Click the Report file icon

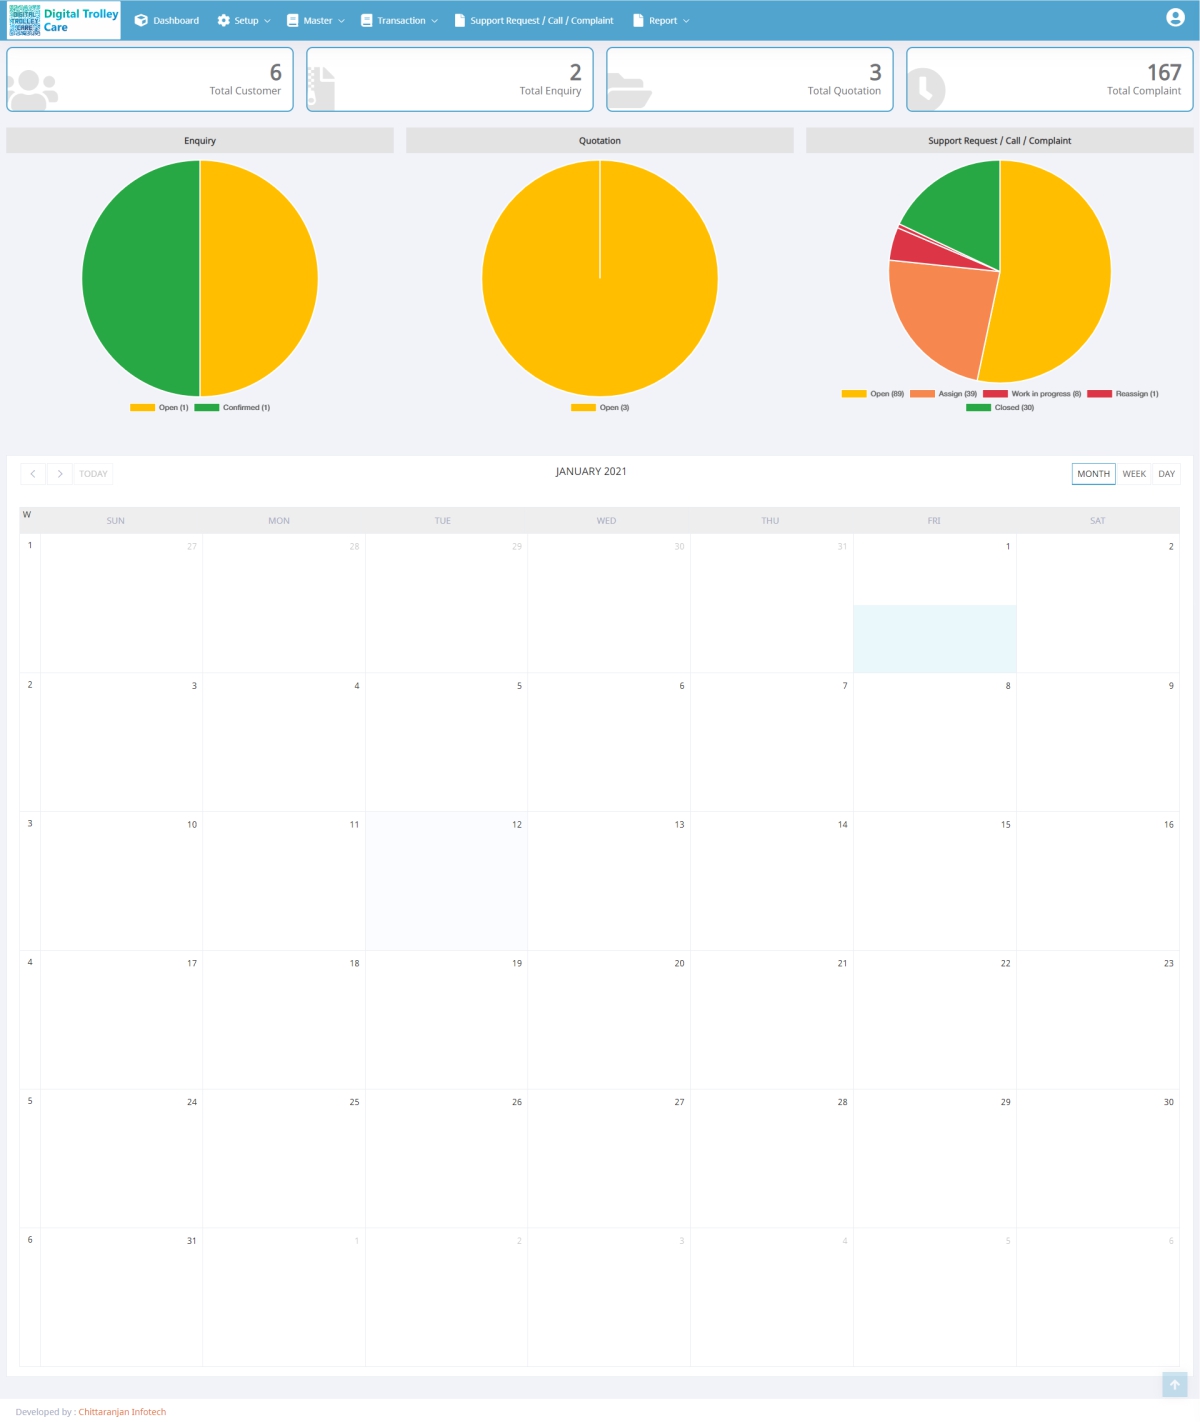[638, 20]
